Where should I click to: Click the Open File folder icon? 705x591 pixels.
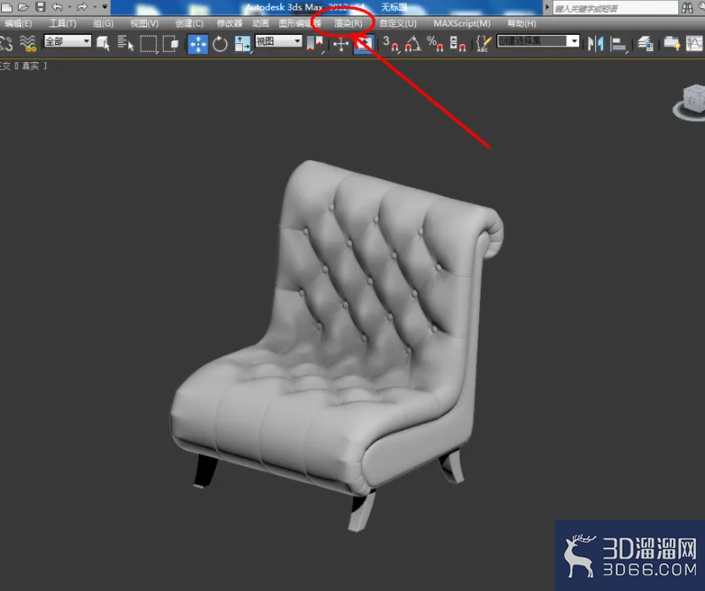[23, 7]
